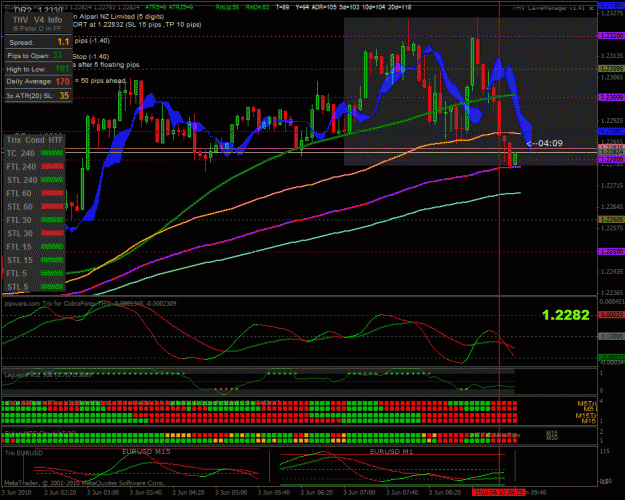
Task: Click the 3x ATR(20) SL value 35
Action: click(x=64, y=96)
